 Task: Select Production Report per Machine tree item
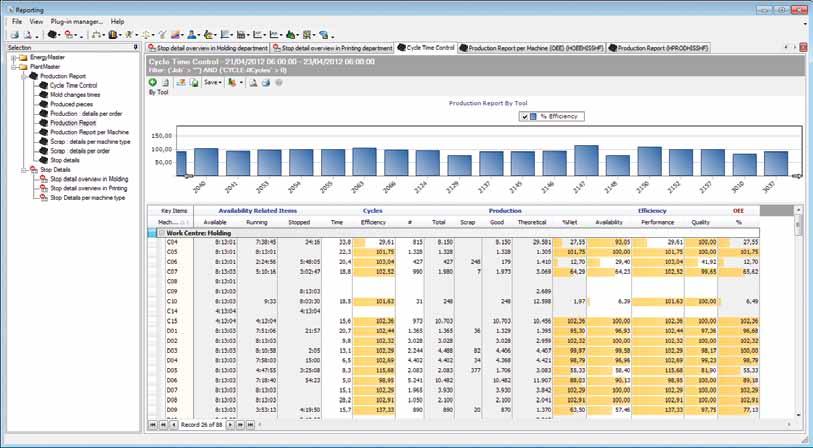pos(89,132)
